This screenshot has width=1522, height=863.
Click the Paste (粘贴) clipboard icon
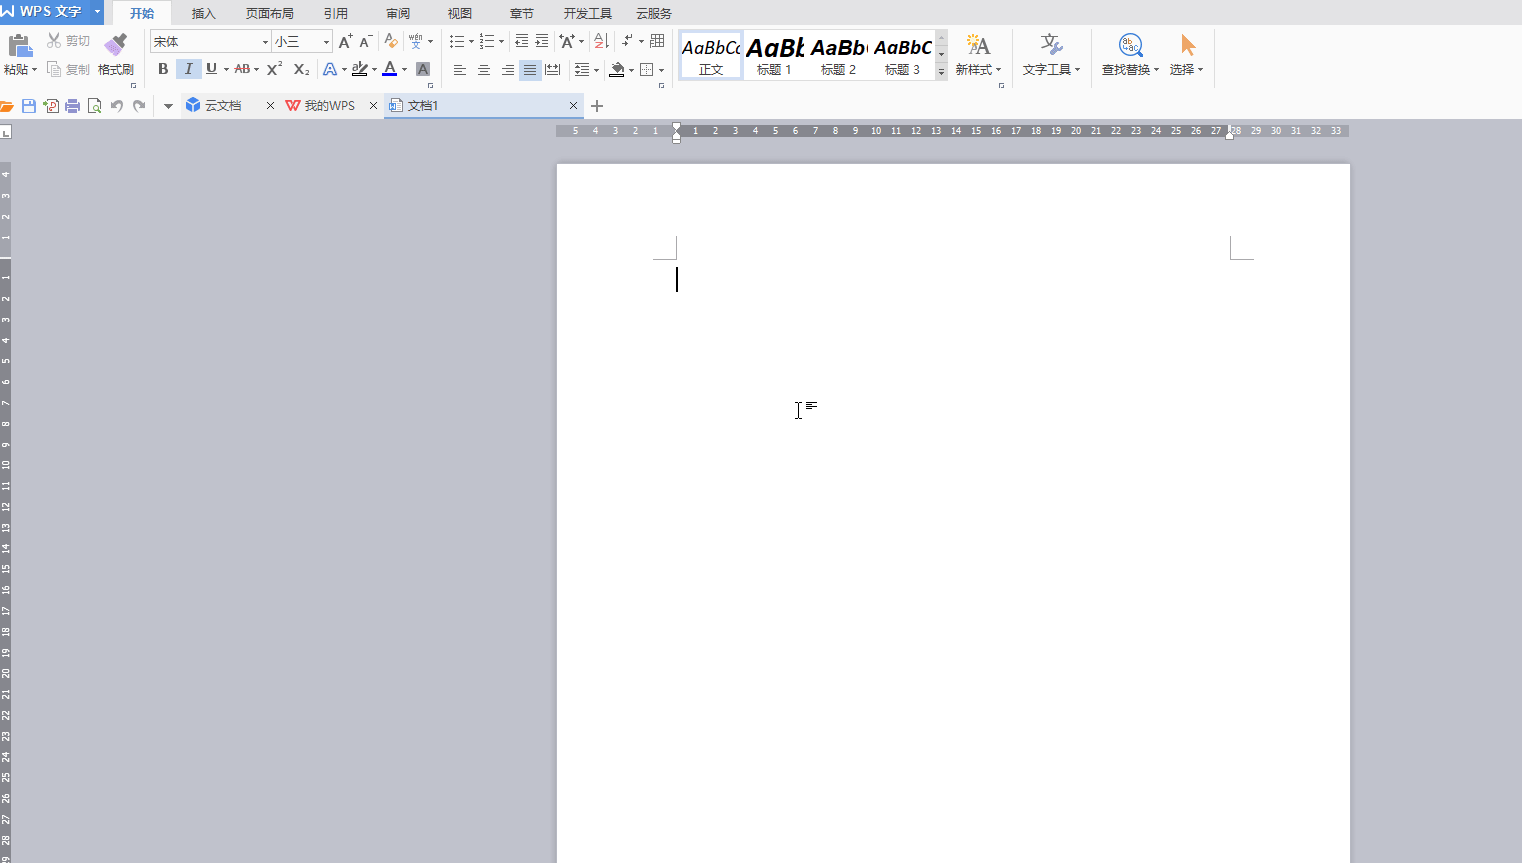19,46
